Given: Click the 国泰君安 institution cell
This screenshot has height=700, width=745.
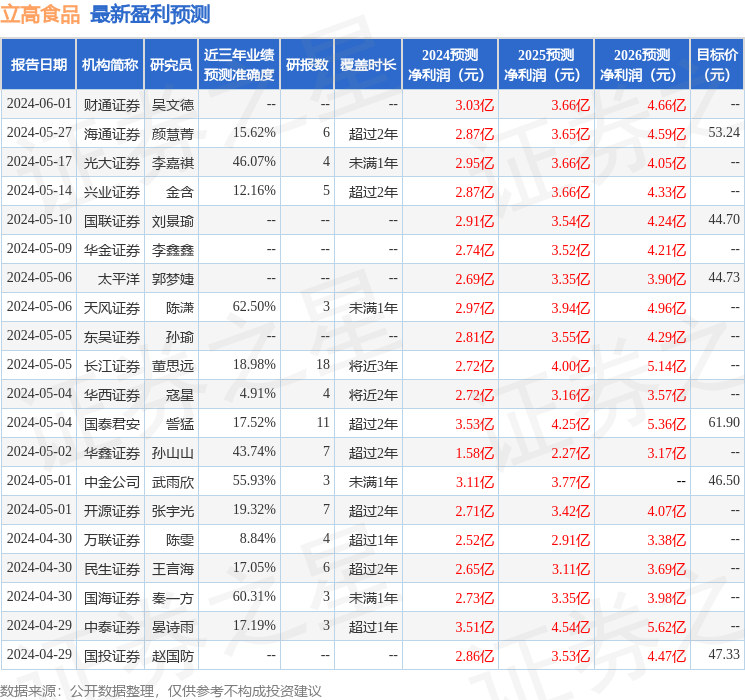Looking at the screenshot, I should pos(112,424).
